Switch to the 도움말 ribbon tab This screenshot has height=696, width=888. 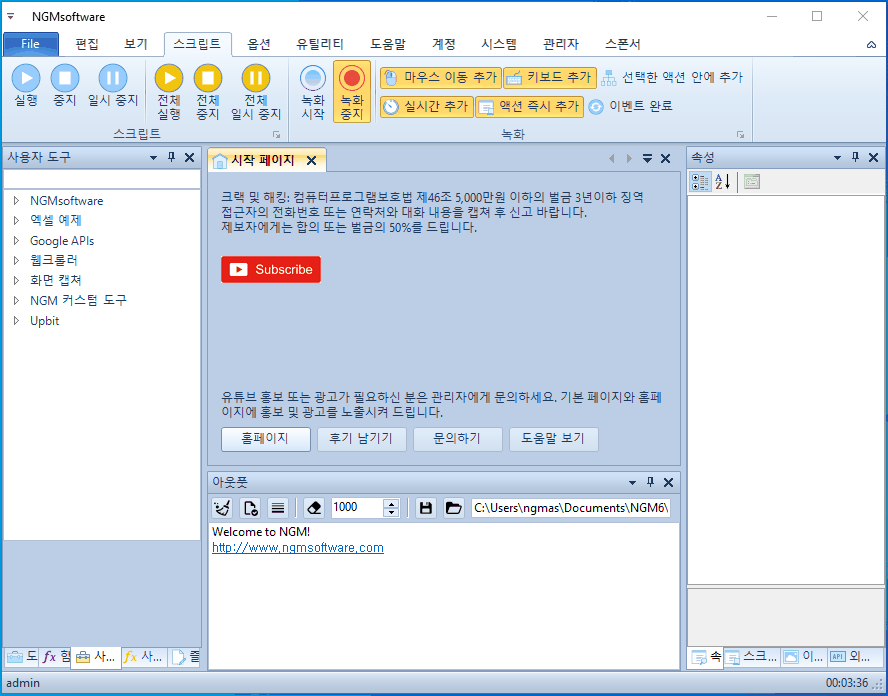[x=388, y=44]
